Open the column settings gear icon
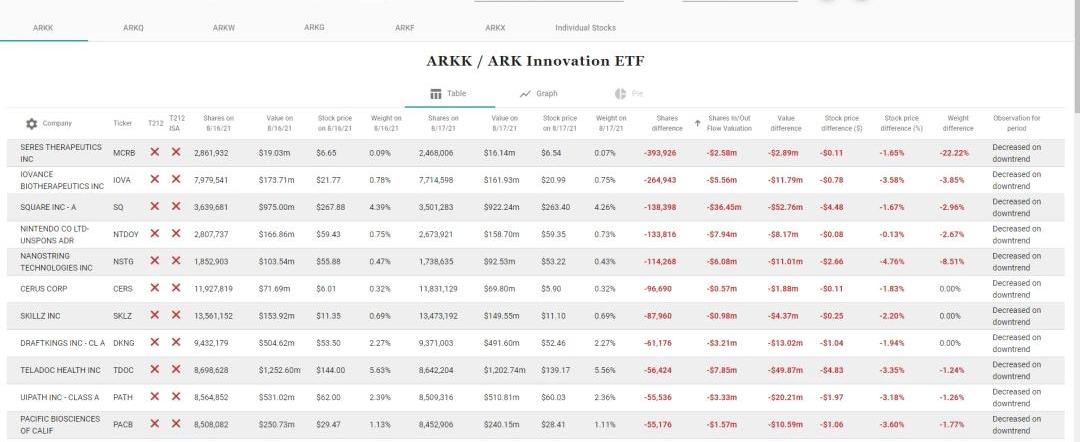The width and height of the screenshot is (1080, 442). (31, 124)
